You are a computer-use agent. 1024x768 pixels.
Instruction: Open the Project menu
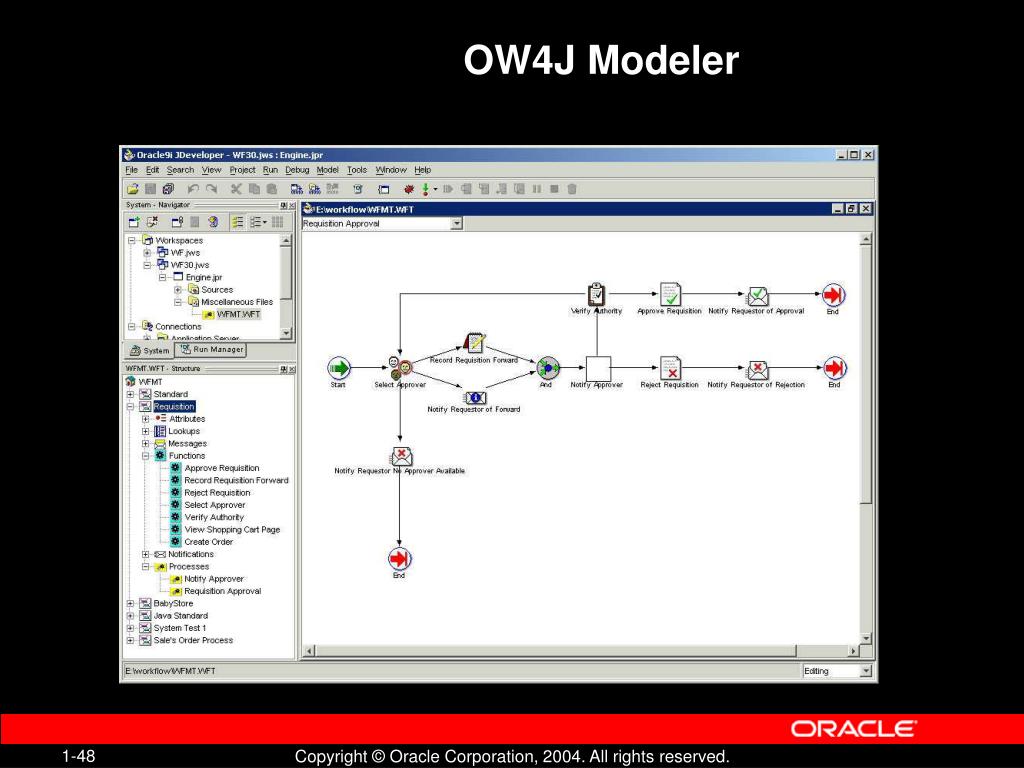click(242, 170)
